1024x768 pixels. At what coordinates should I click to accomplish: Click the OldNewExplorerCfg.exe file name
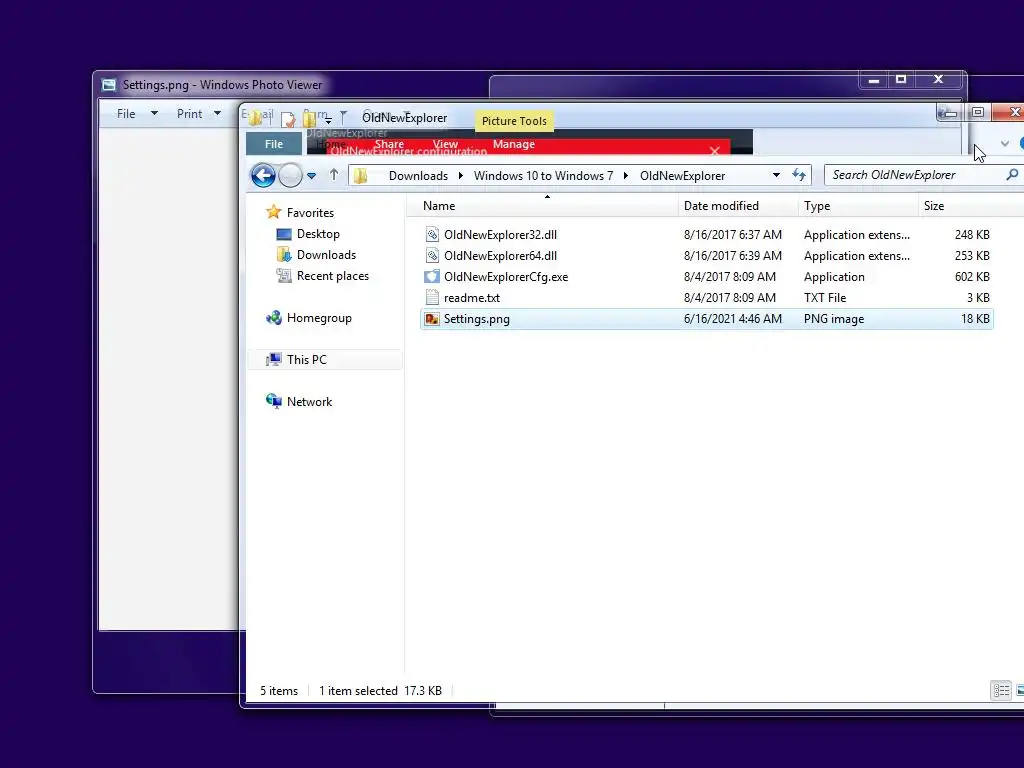click(x=506, y=277)
